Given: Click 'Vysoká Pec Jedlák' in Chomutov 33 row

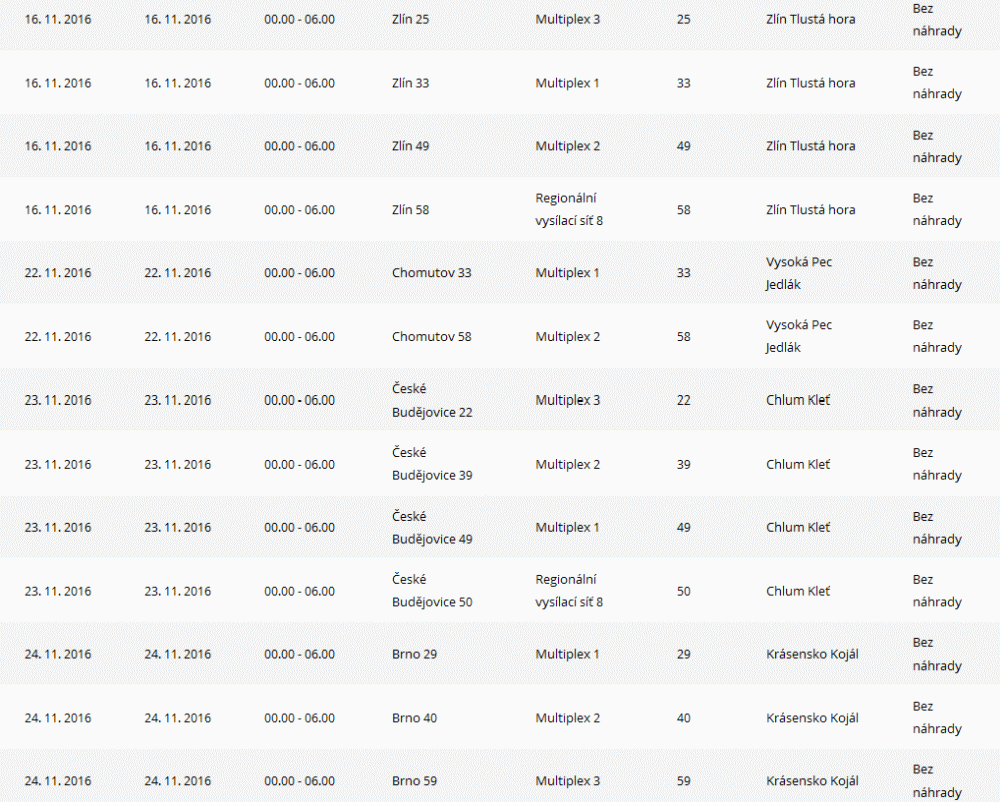Looking at the screenshot, I should pos(799,273).
